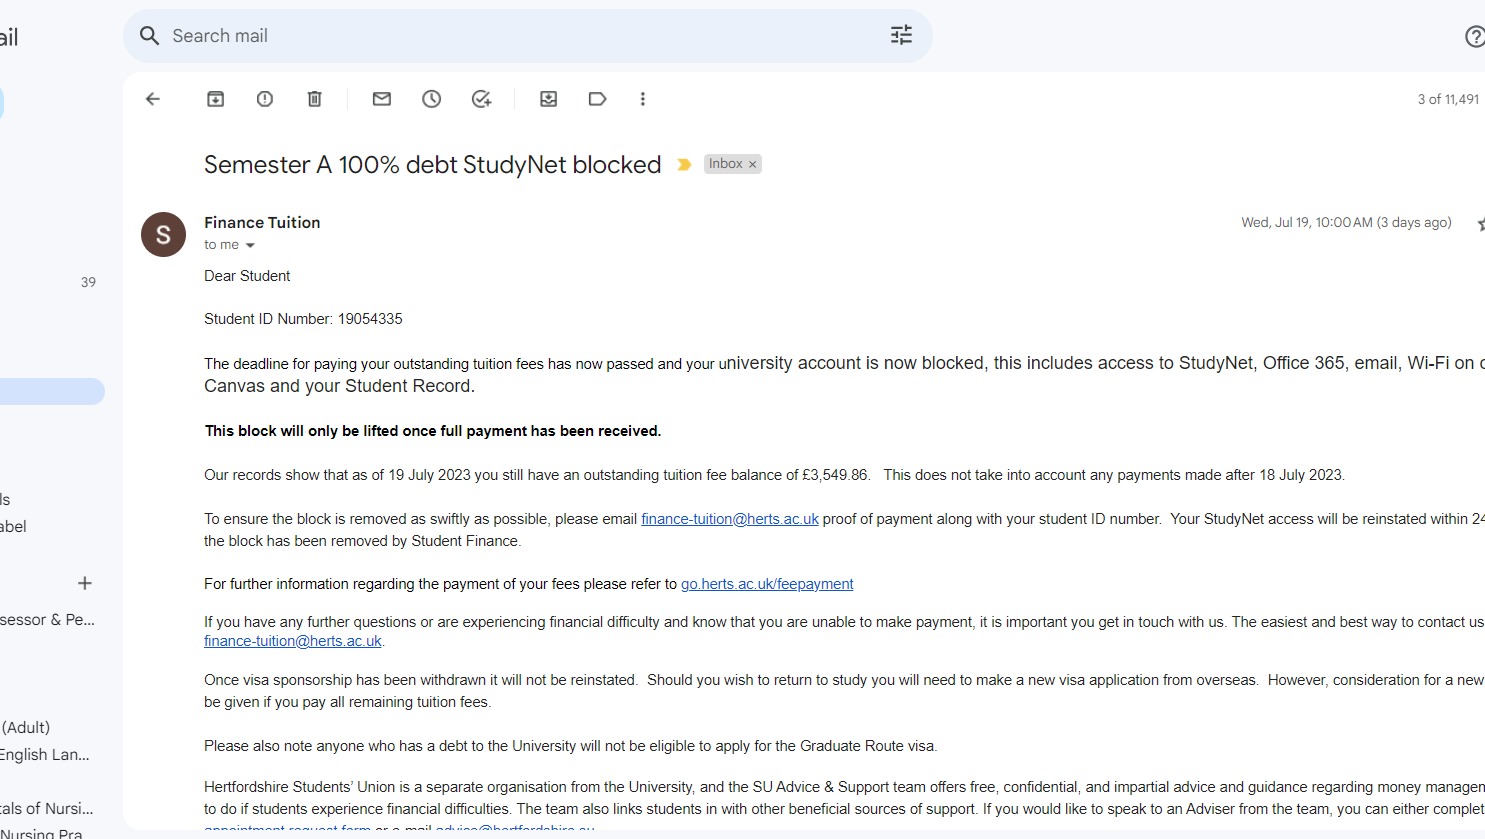
Task: Add email to Tasks
Action: click(482, 99)
